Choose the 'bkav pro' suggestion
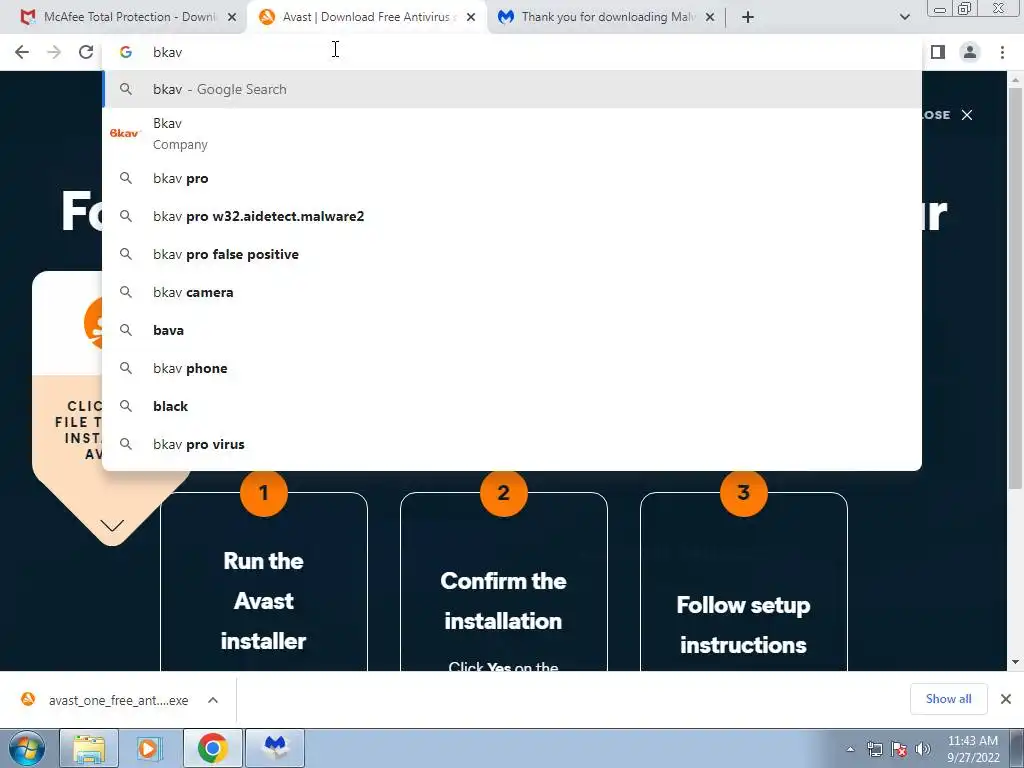The width and height of the screenshot is (1024, 768). 512,178
